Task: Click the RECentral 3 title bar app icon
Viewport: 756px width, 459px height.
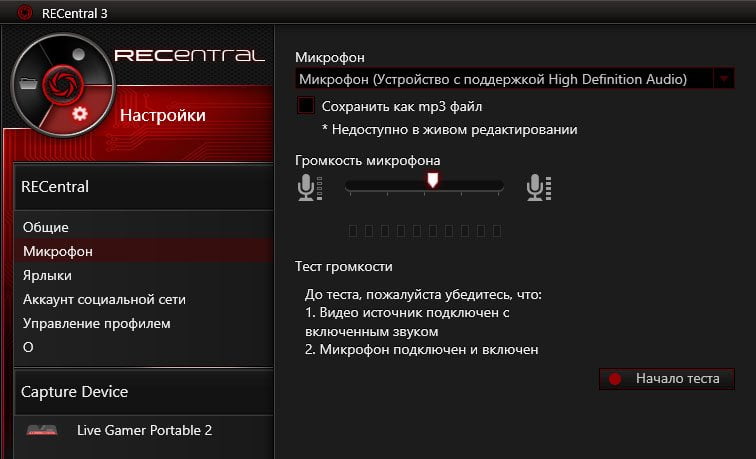Action: [x=25, y=13]
